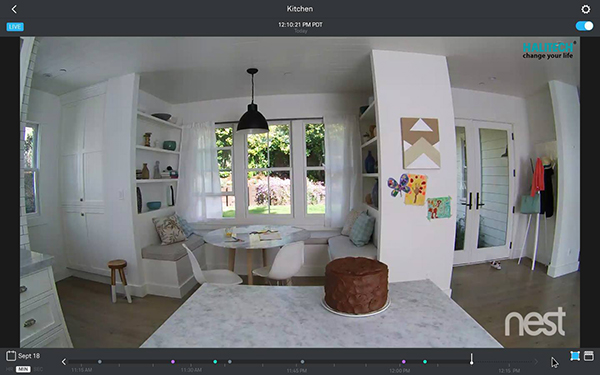
Task: Click the LIVE badge
Action: [15, 27]
